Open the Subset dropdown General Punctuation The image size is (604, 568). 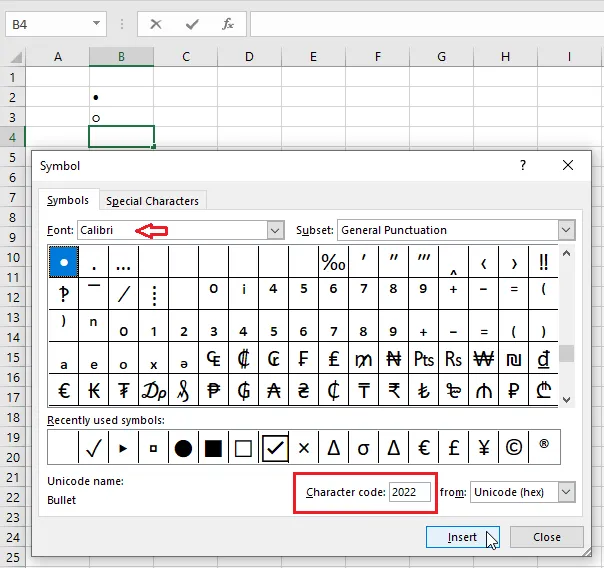point(566,230)
